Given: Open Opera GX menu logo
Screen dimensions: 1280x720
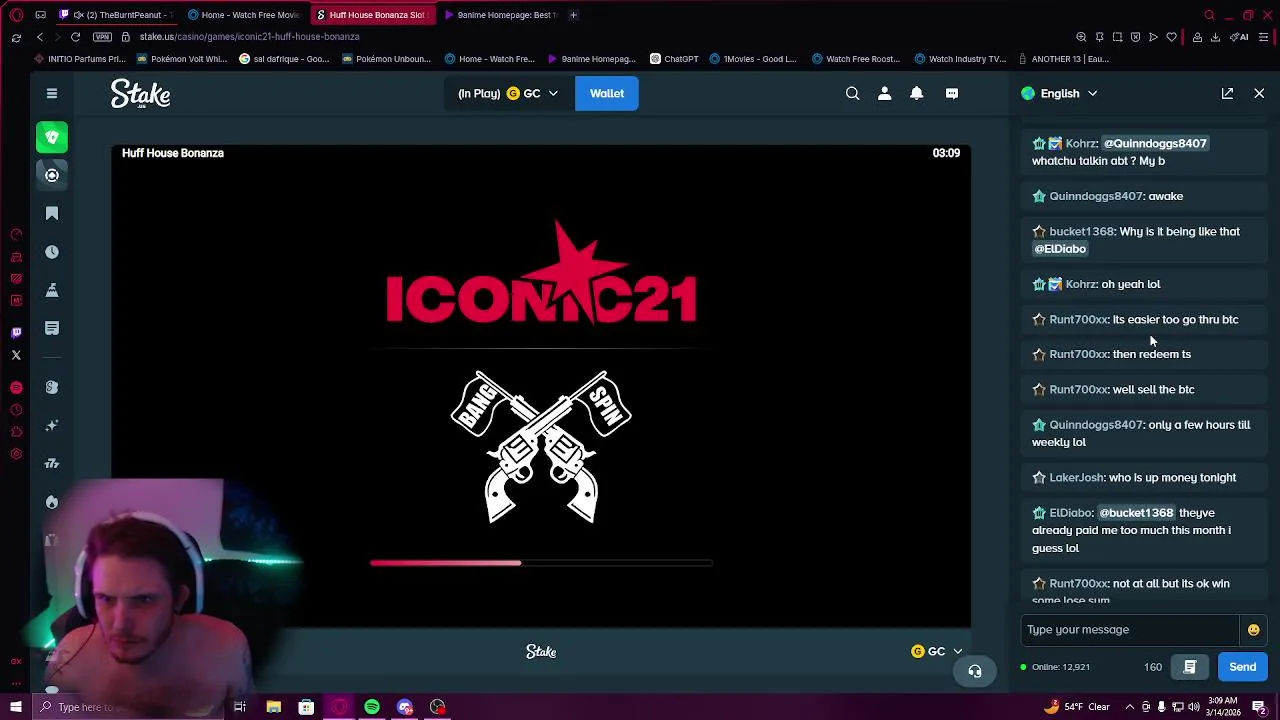Looking at the screenshot, I should pos(16,15).
